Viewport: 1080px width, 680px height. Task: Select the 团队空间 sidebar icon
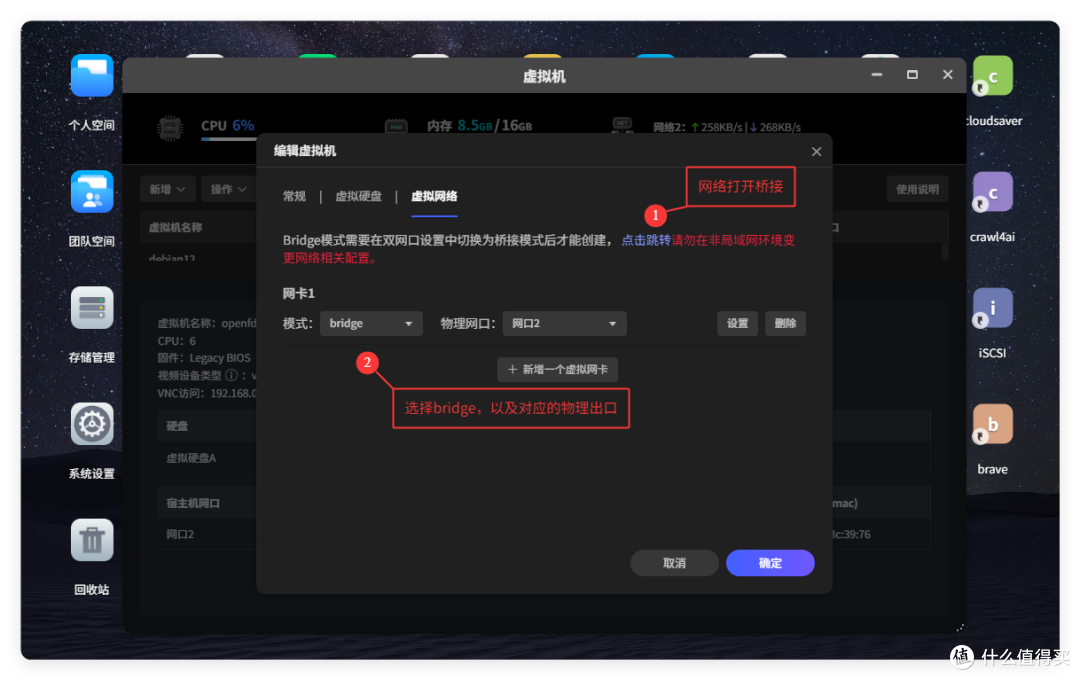point(91,192)
